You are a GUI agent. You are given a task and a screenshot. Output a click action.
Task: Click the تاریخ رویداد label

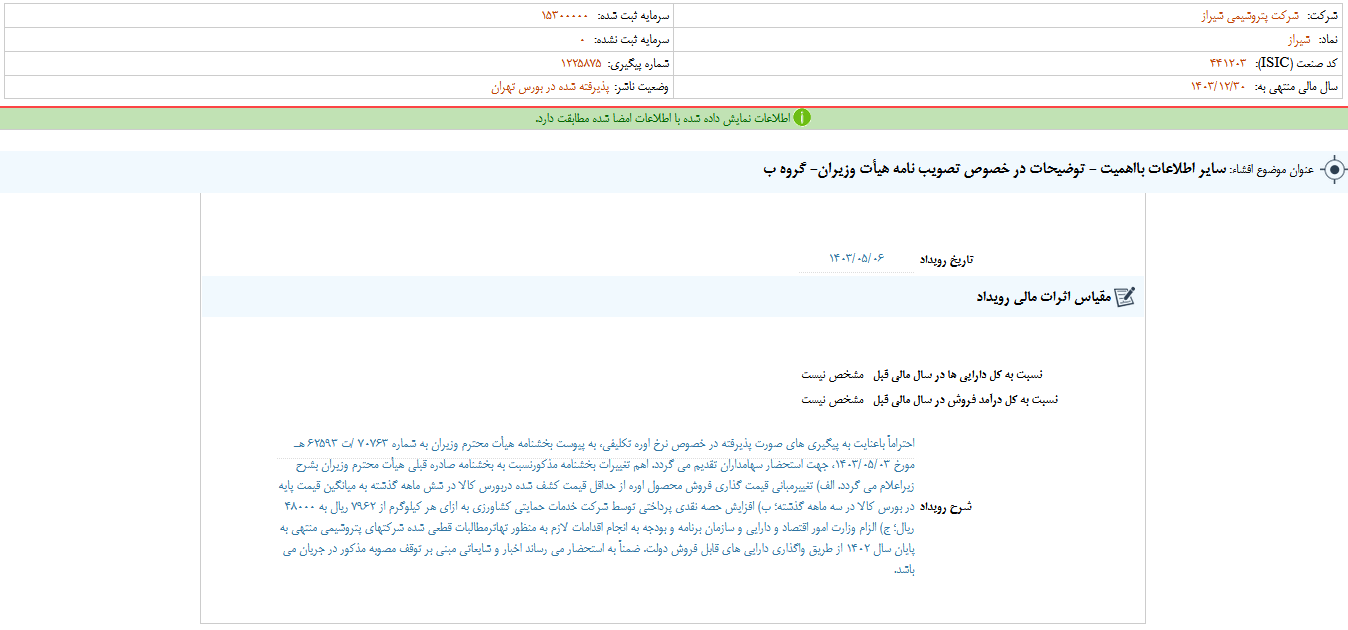pyautogui.click(x=945, y=260)
